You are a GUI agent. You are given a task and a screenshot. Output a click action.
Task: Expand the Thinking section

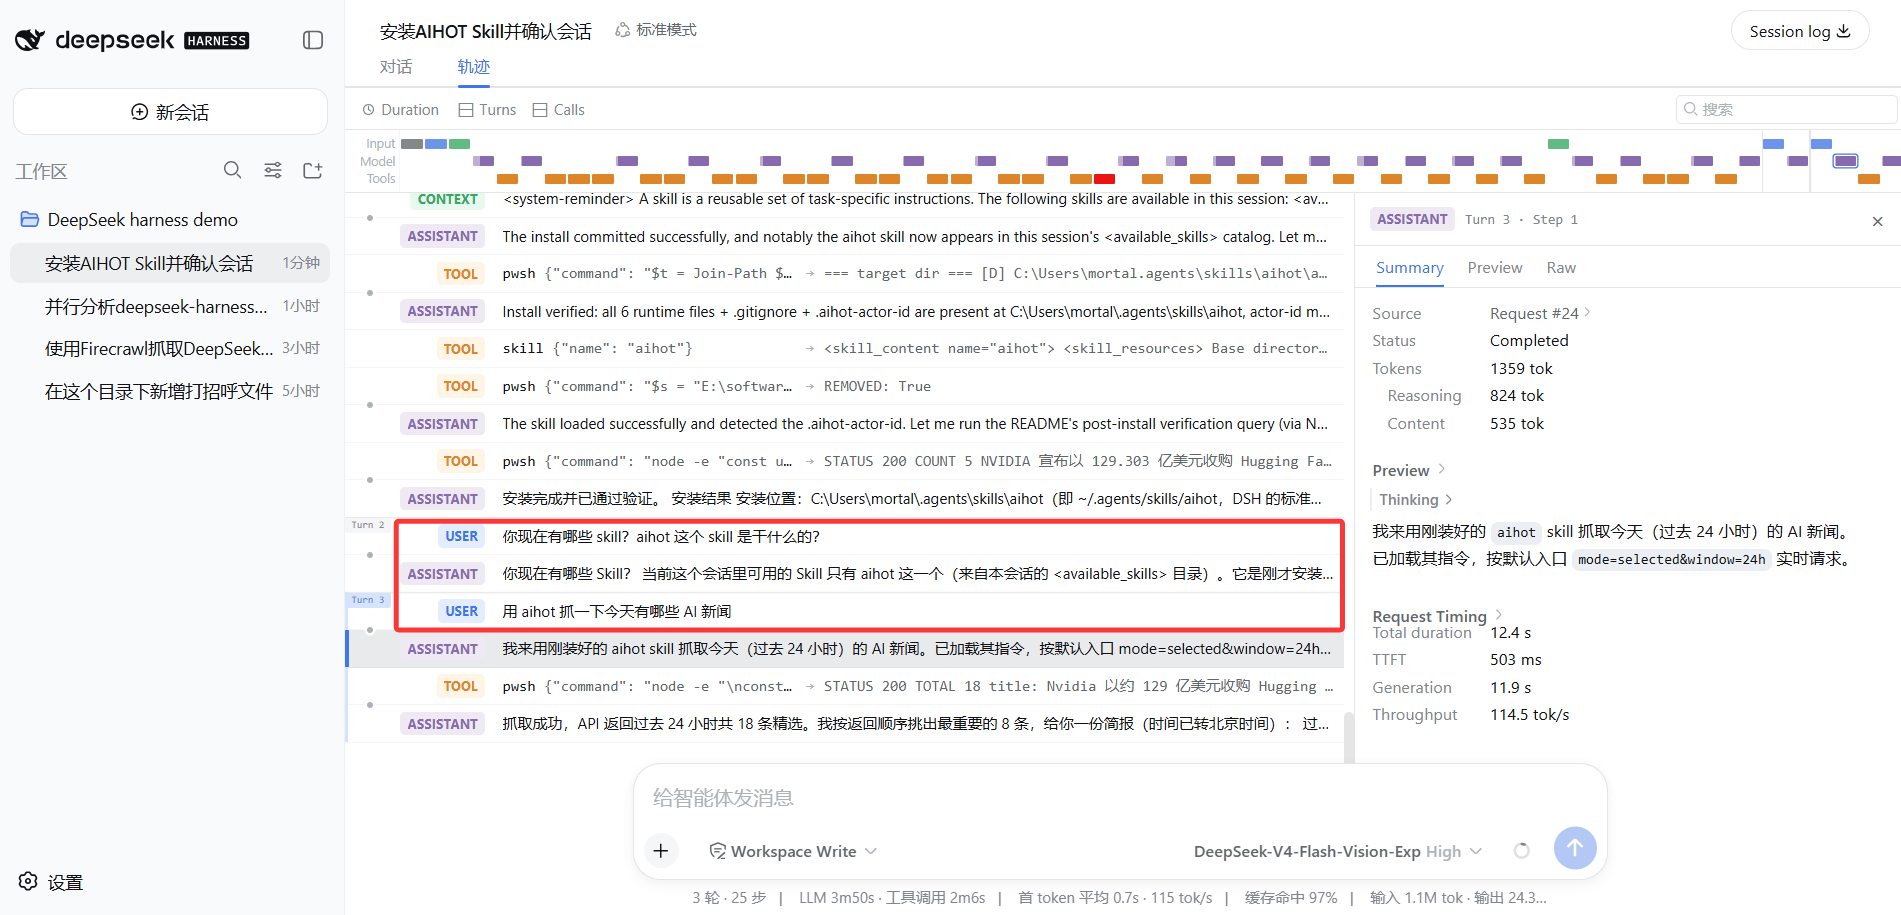click(x=1415, y=499)
